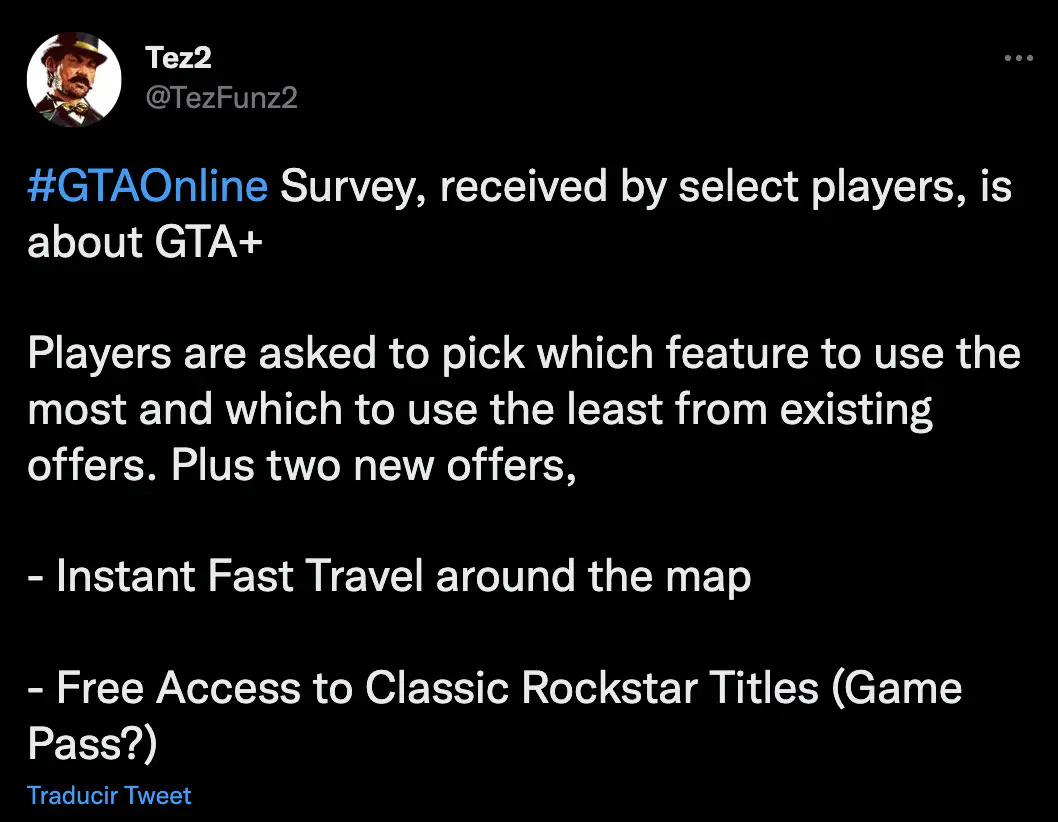Select the 'about GTA+' line

pyautogui.click(x=144, y=242)
